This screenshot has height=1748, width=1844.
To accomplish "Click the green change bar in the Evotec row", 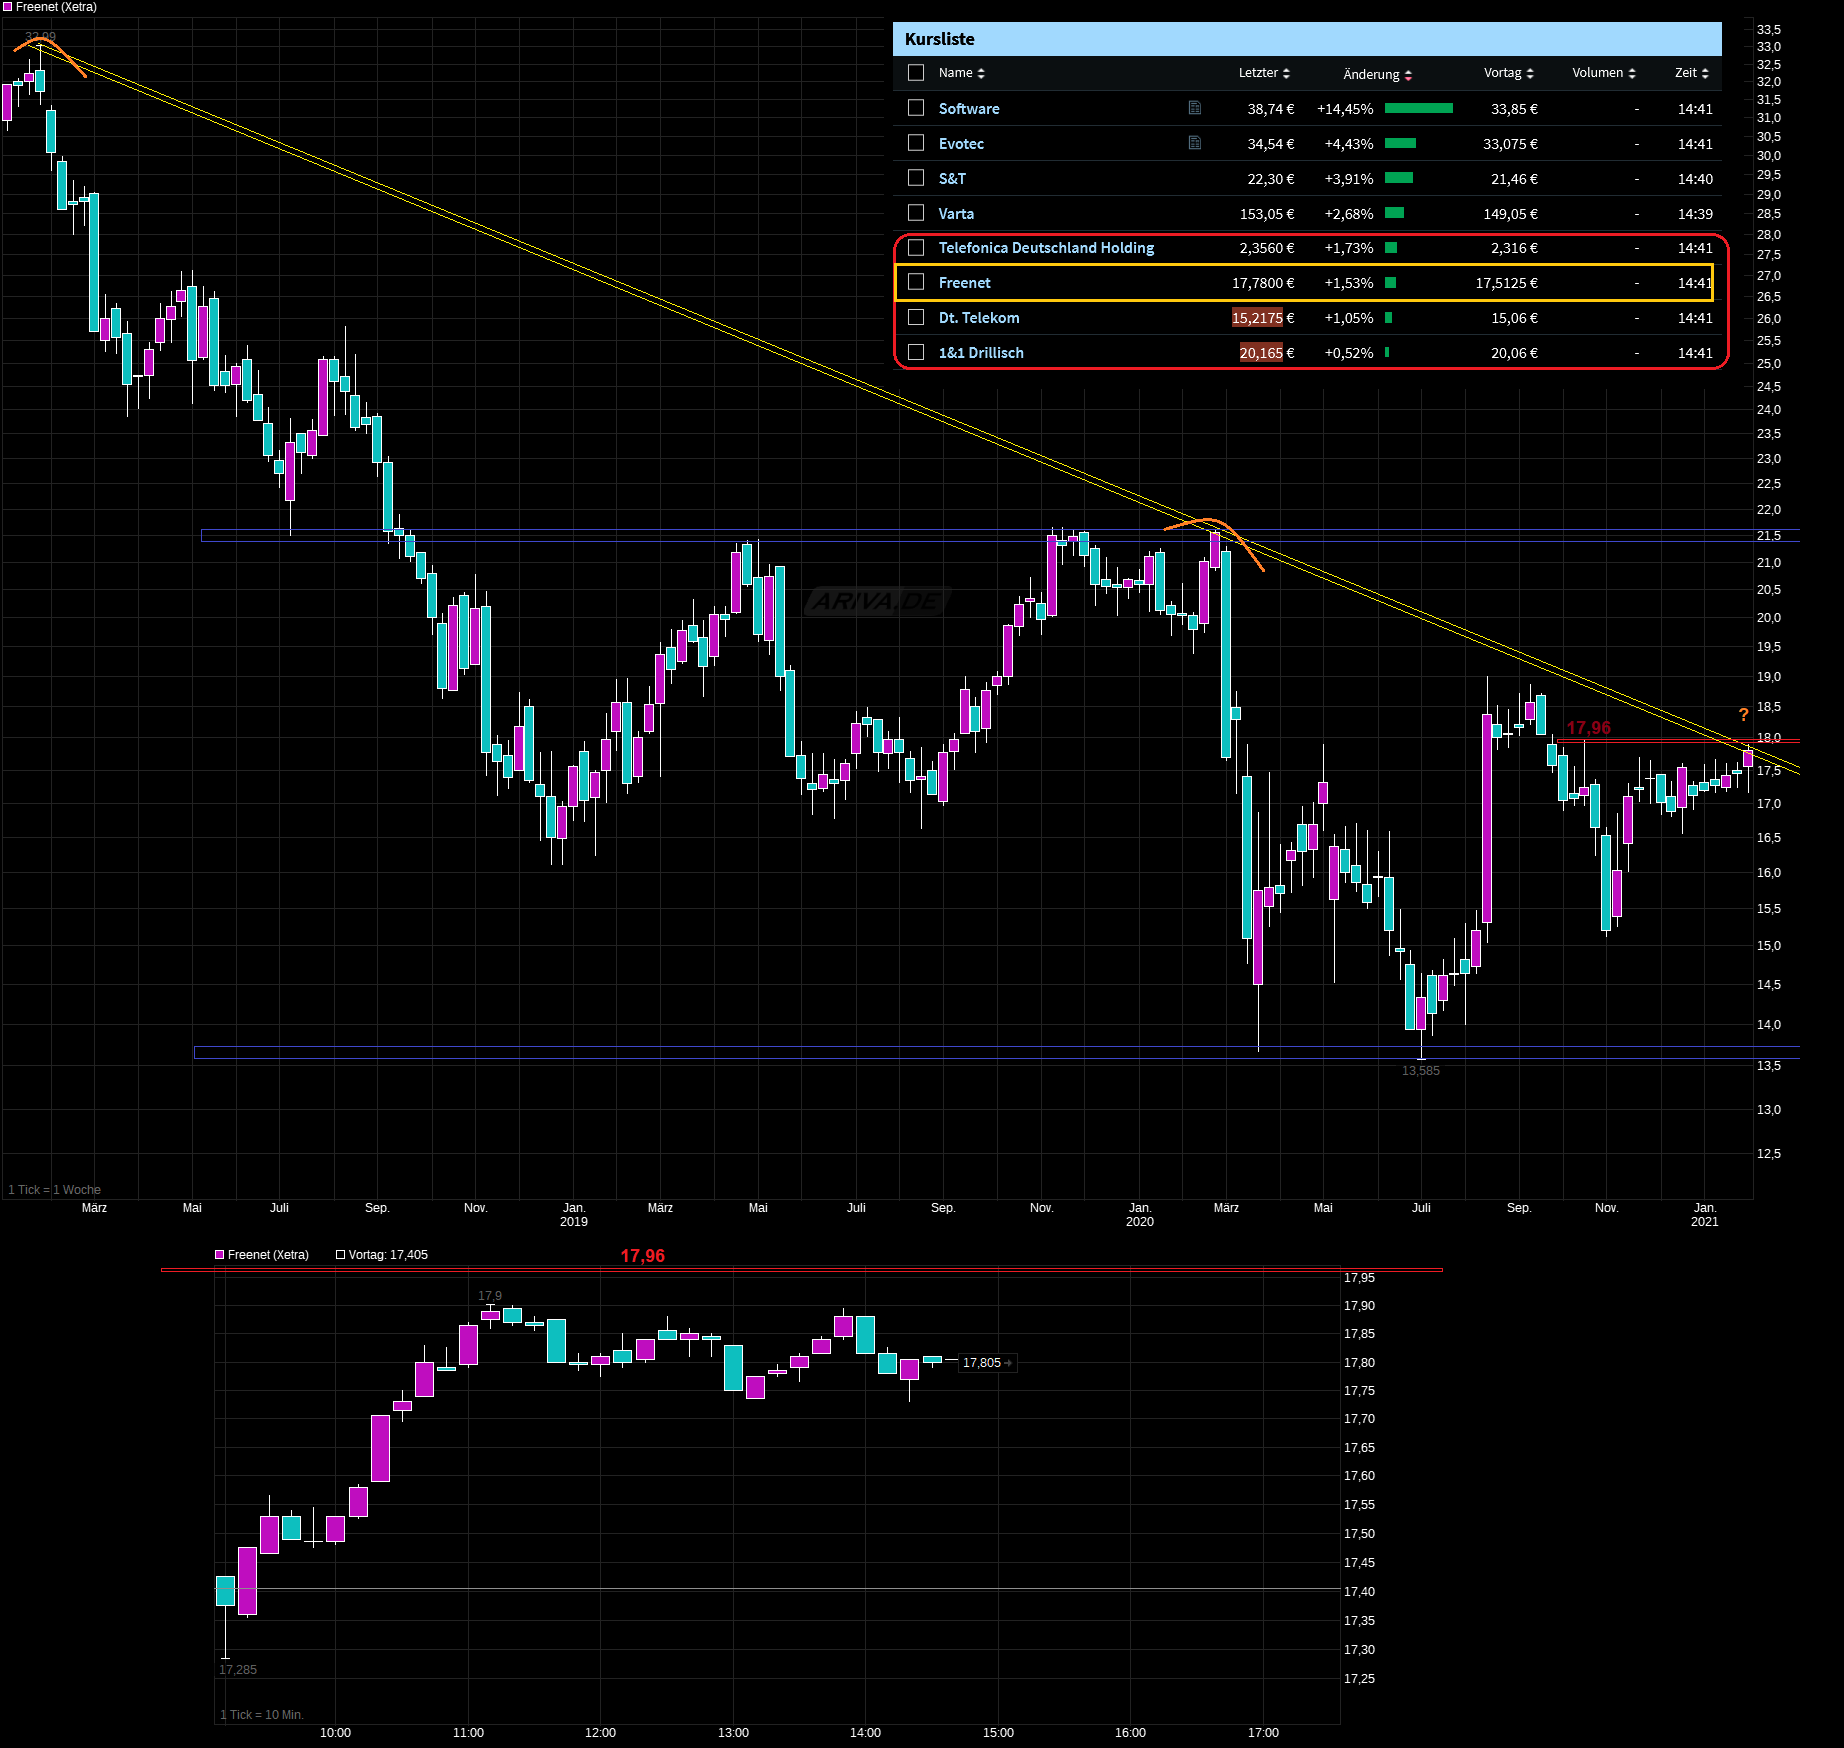I will pos(1400,143).
